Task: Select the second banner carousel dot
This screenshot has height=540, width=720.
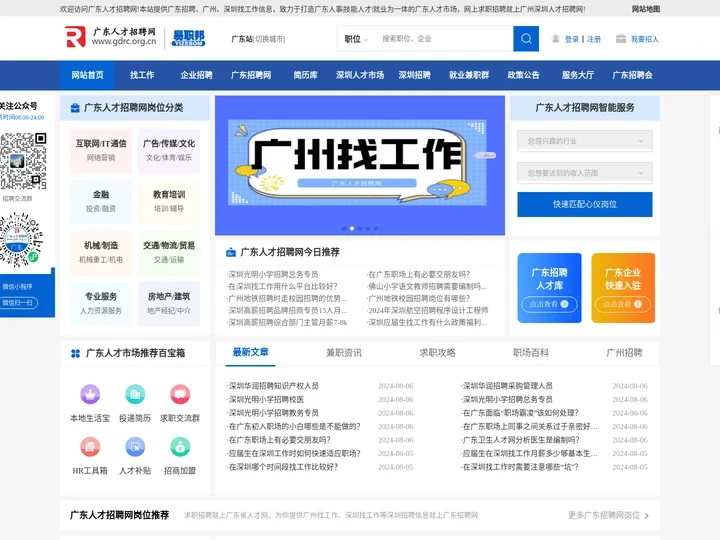Action: click(352, 228)
